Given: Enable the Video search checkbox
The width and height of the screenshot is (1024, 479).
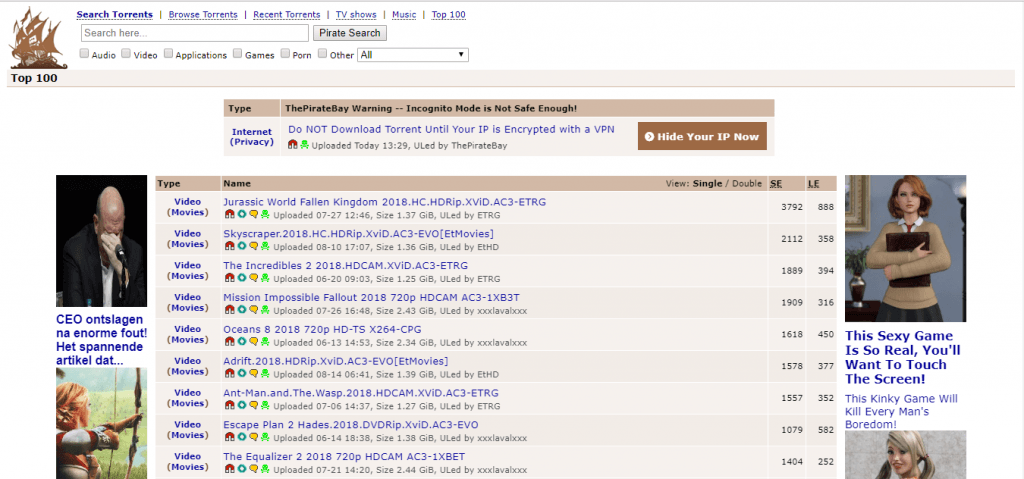Looking at the screenshot, I should tap(126, 54).
